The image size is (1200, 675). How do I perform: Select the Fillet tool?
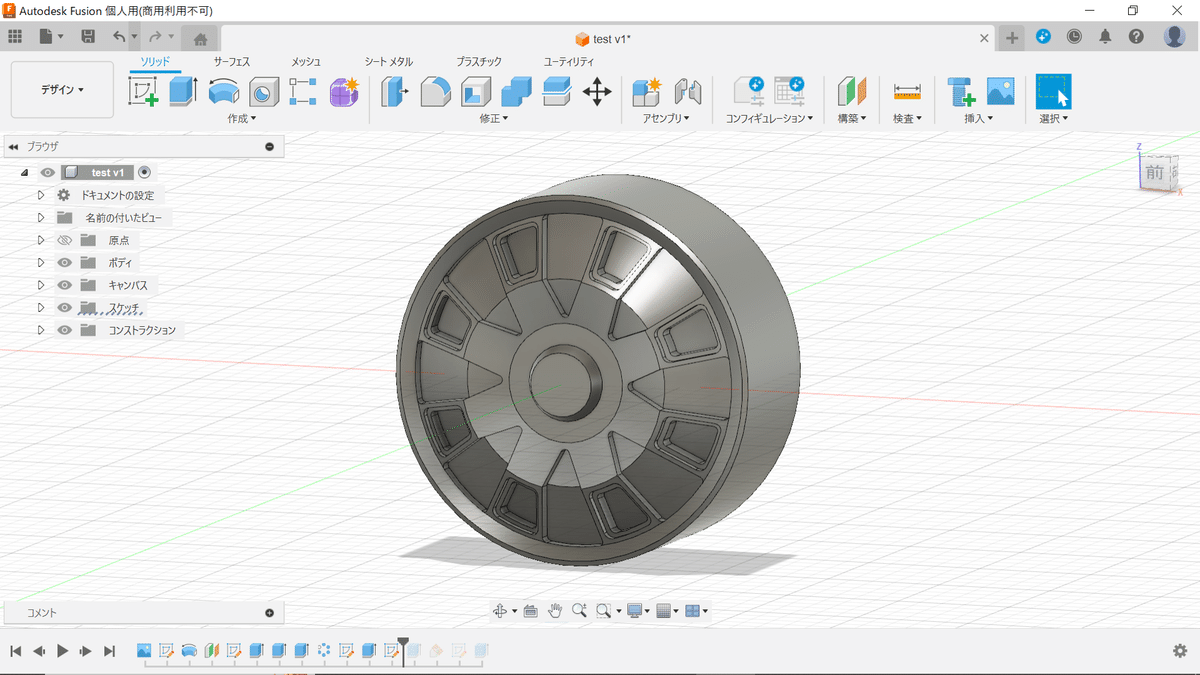[x=435, y=92]
